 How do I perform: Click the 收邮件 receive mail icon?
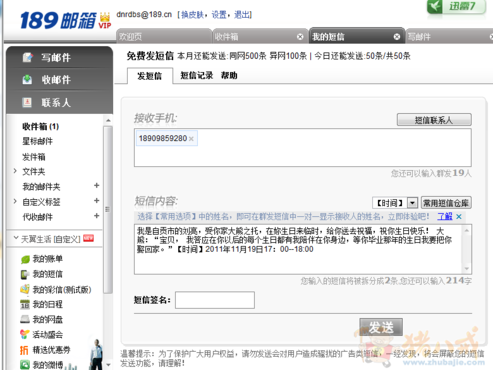(27, 80)
